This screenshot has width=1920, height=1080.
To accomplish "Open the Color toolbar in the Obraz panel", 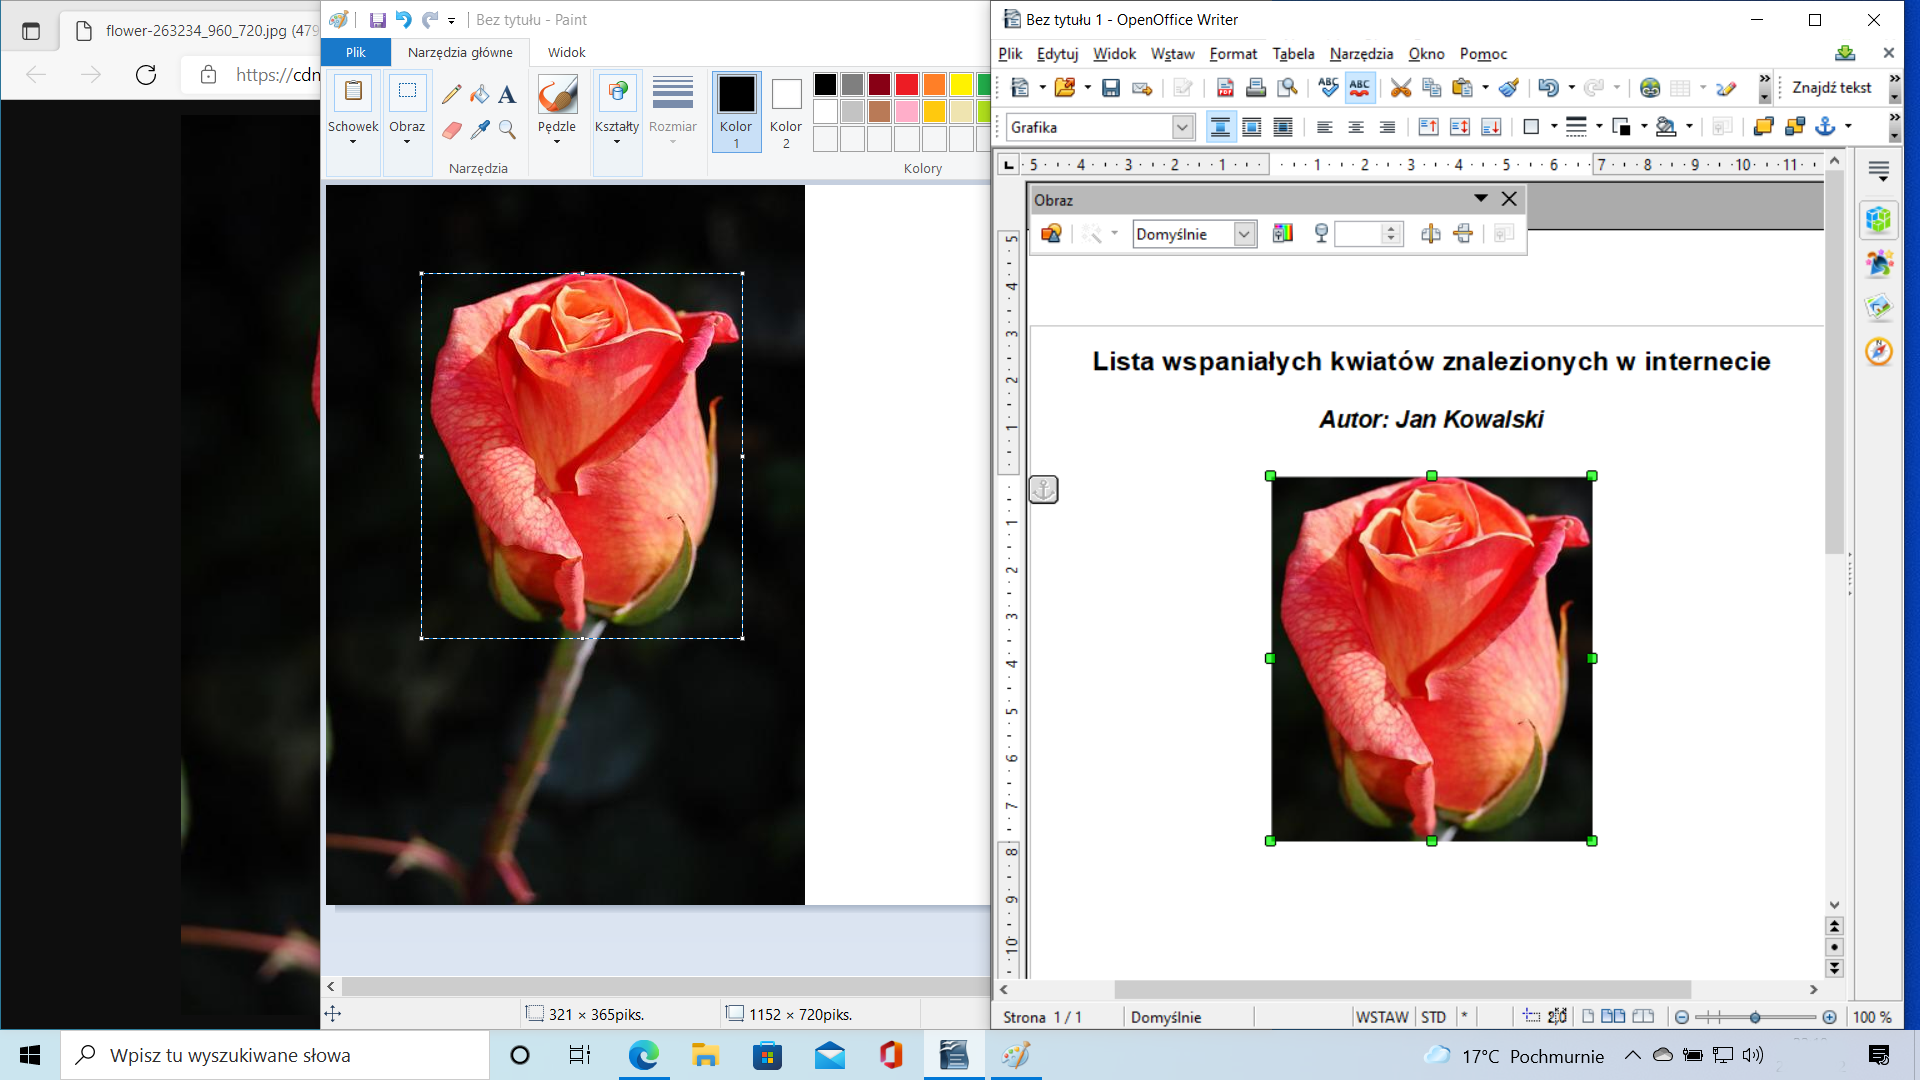I will (1283, 234).
